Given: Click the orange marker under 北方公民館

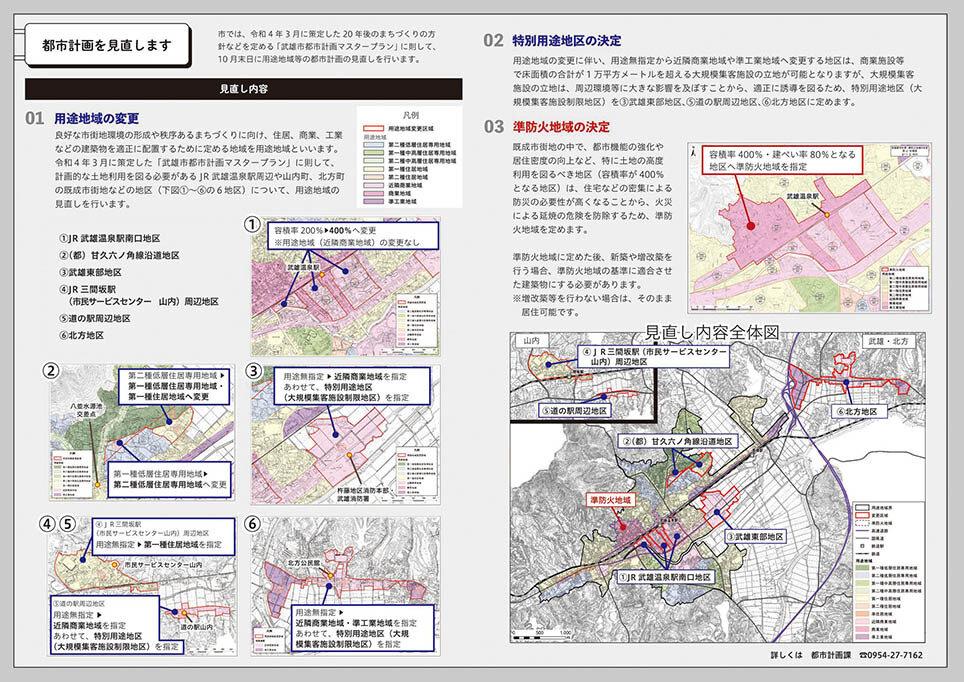Looking at the screenshot, I should point(330,576).
